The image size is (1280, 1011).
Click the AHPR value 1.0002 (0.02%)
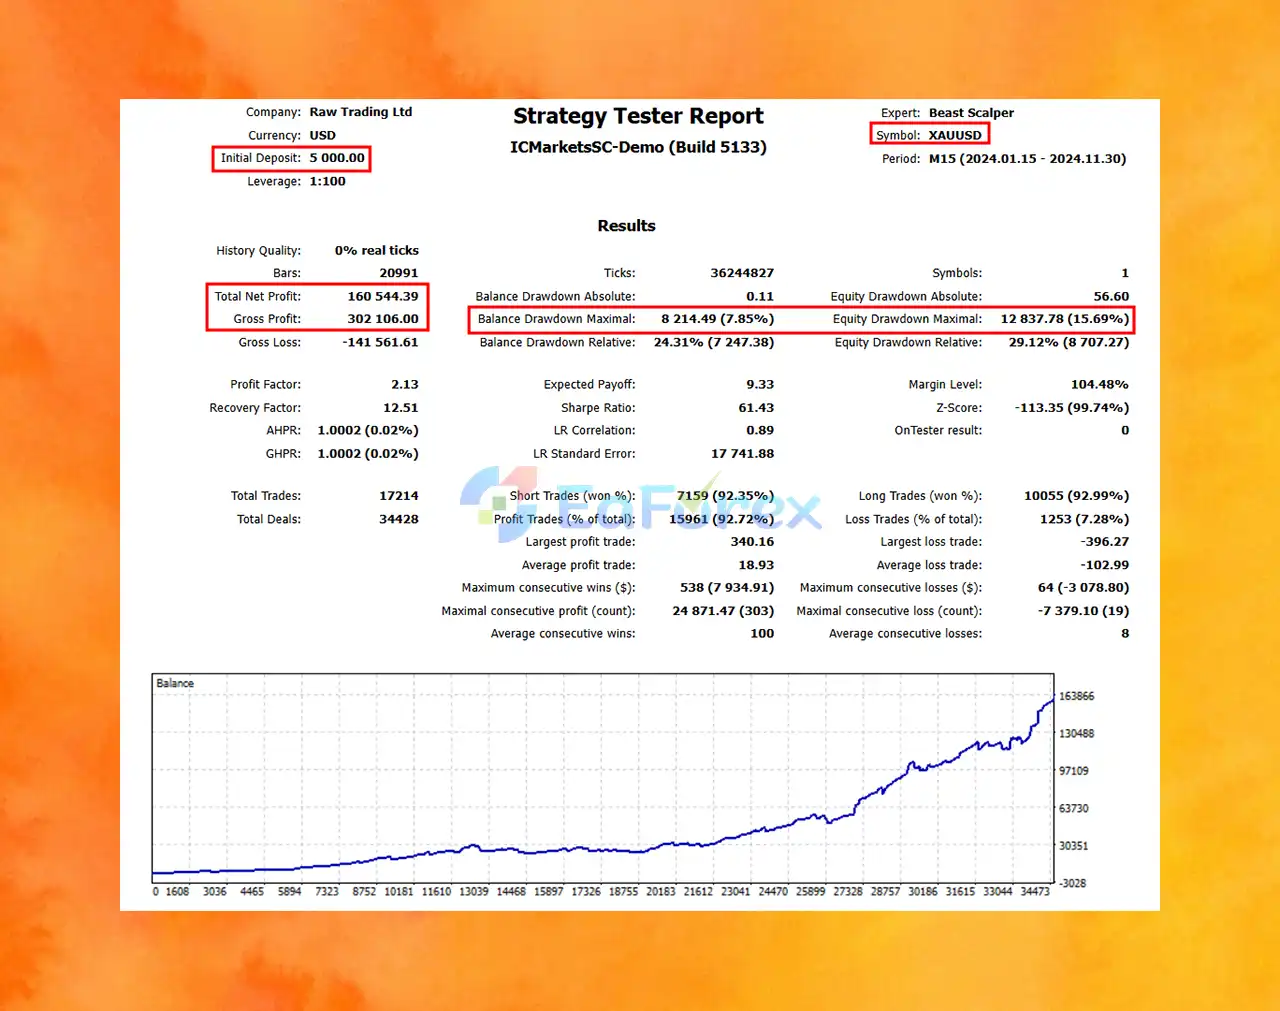[368, 431]
